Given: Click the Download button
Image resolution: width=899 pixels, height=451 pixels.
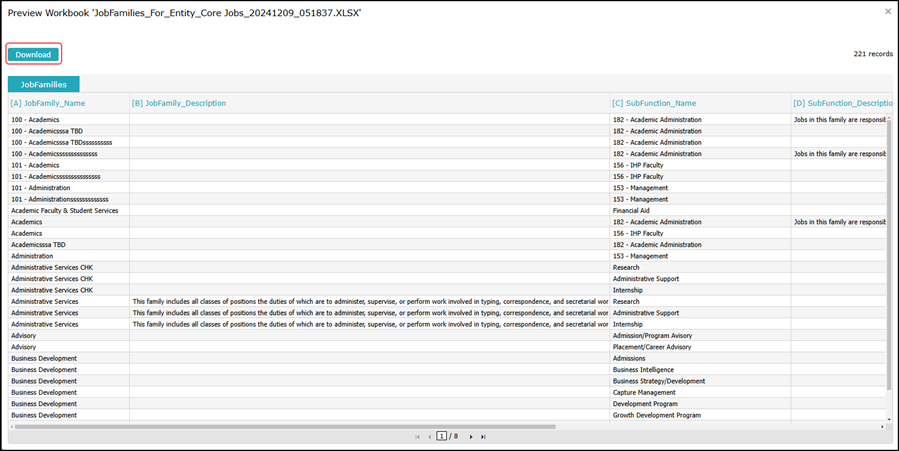Looking at the screenshot, I should point(33,54).
